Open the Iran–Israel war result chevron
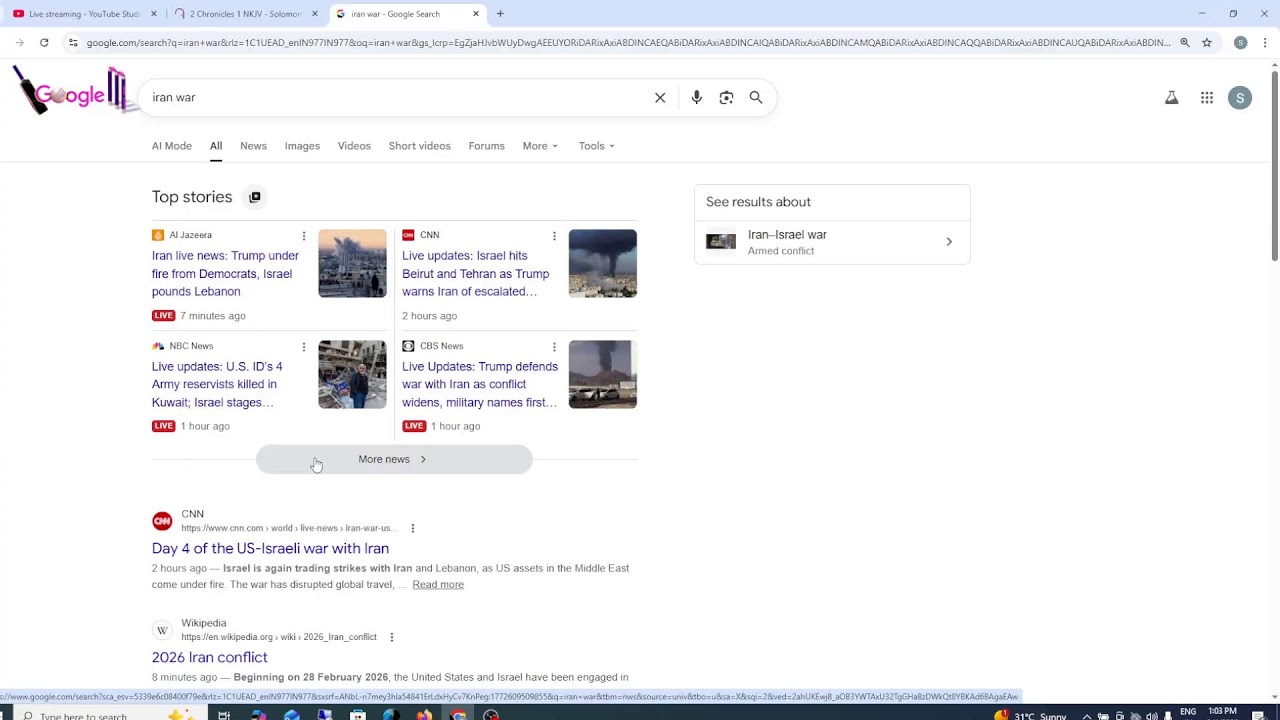The height and width of the screenshot is (720, 1280). pos(949,242)
